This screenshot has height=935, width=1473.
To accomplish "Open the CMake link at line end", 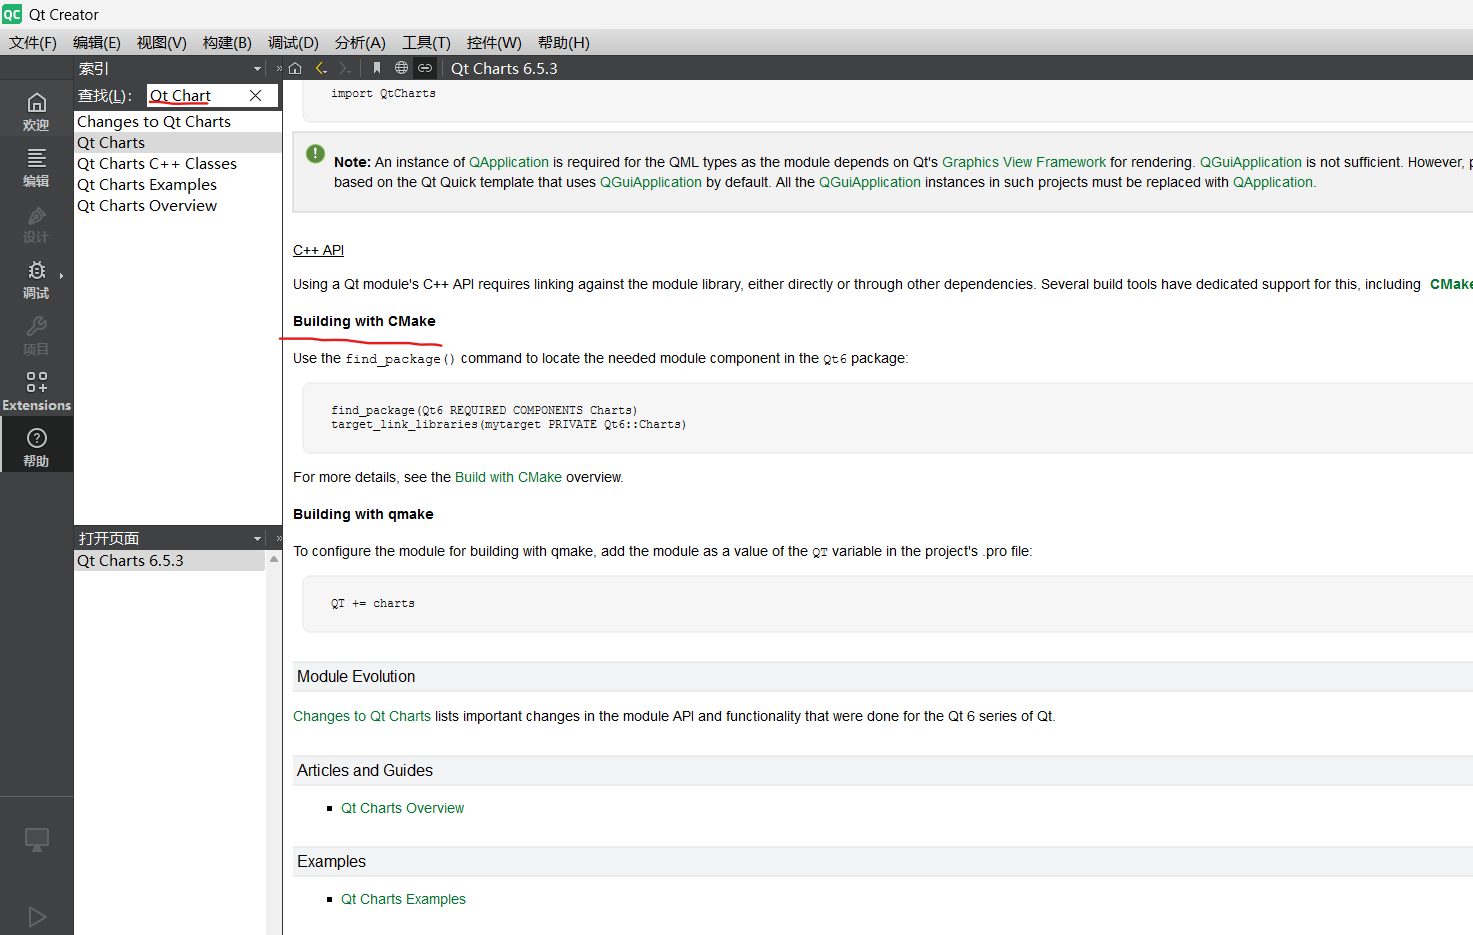I will pyautogui.click(x=1451, y=284).
